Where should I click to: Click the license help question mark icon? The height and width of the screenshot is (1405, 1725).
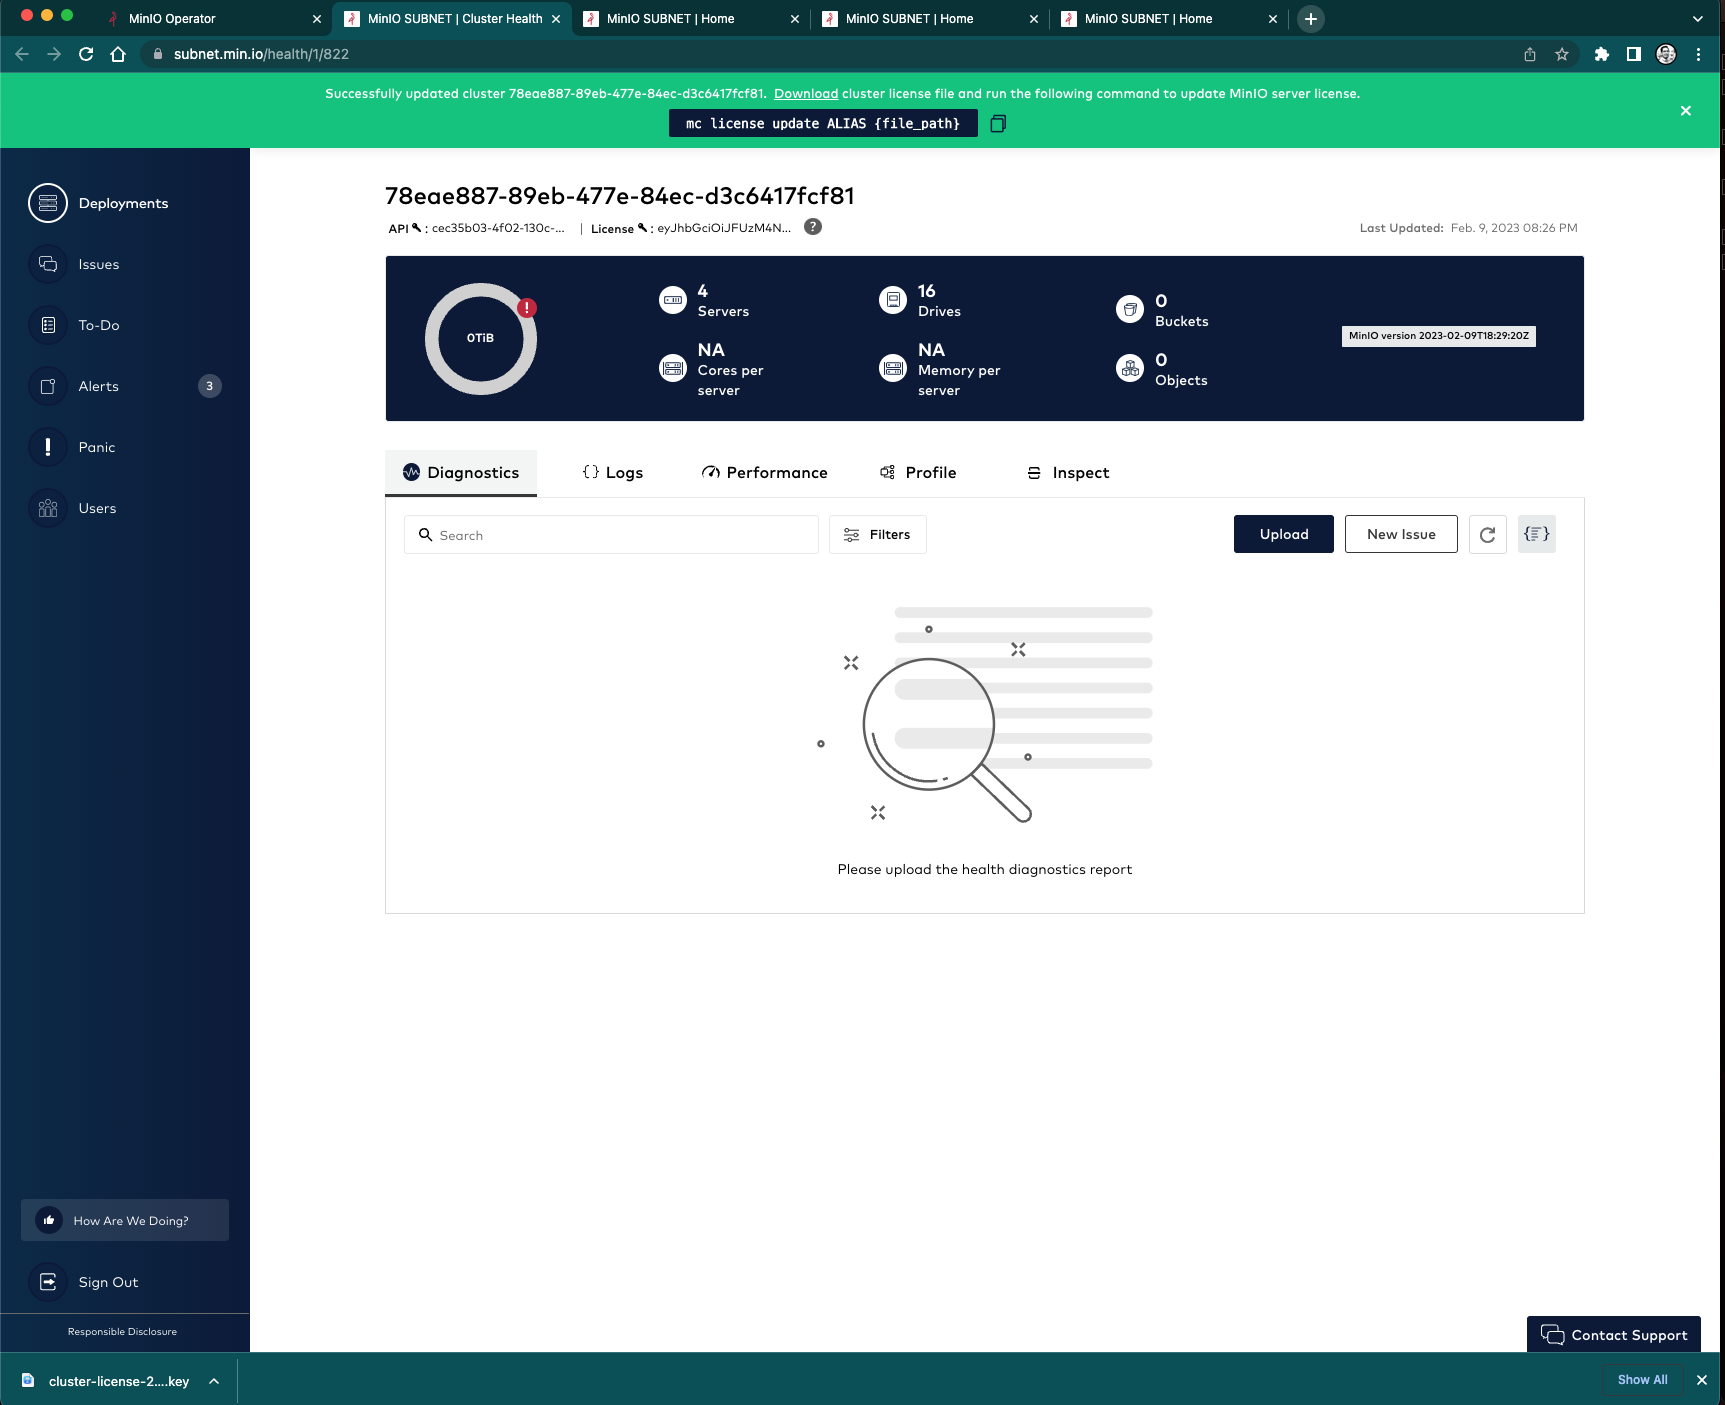[x=813, y=227]
